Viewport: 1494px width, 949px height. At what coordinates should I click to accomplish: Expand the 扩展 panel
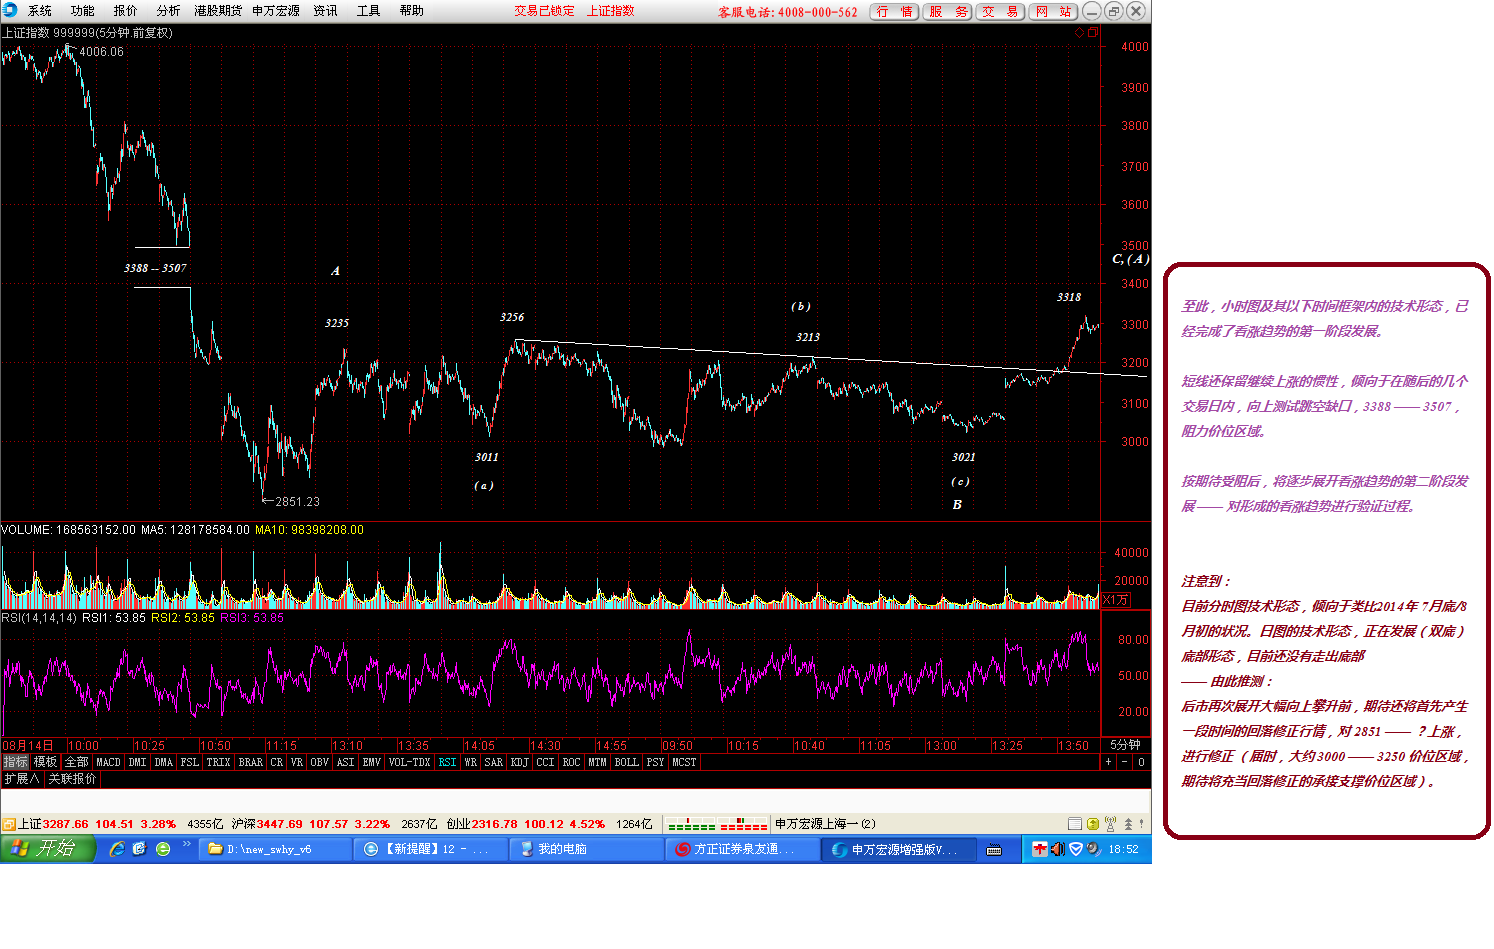tap(21, 778)
